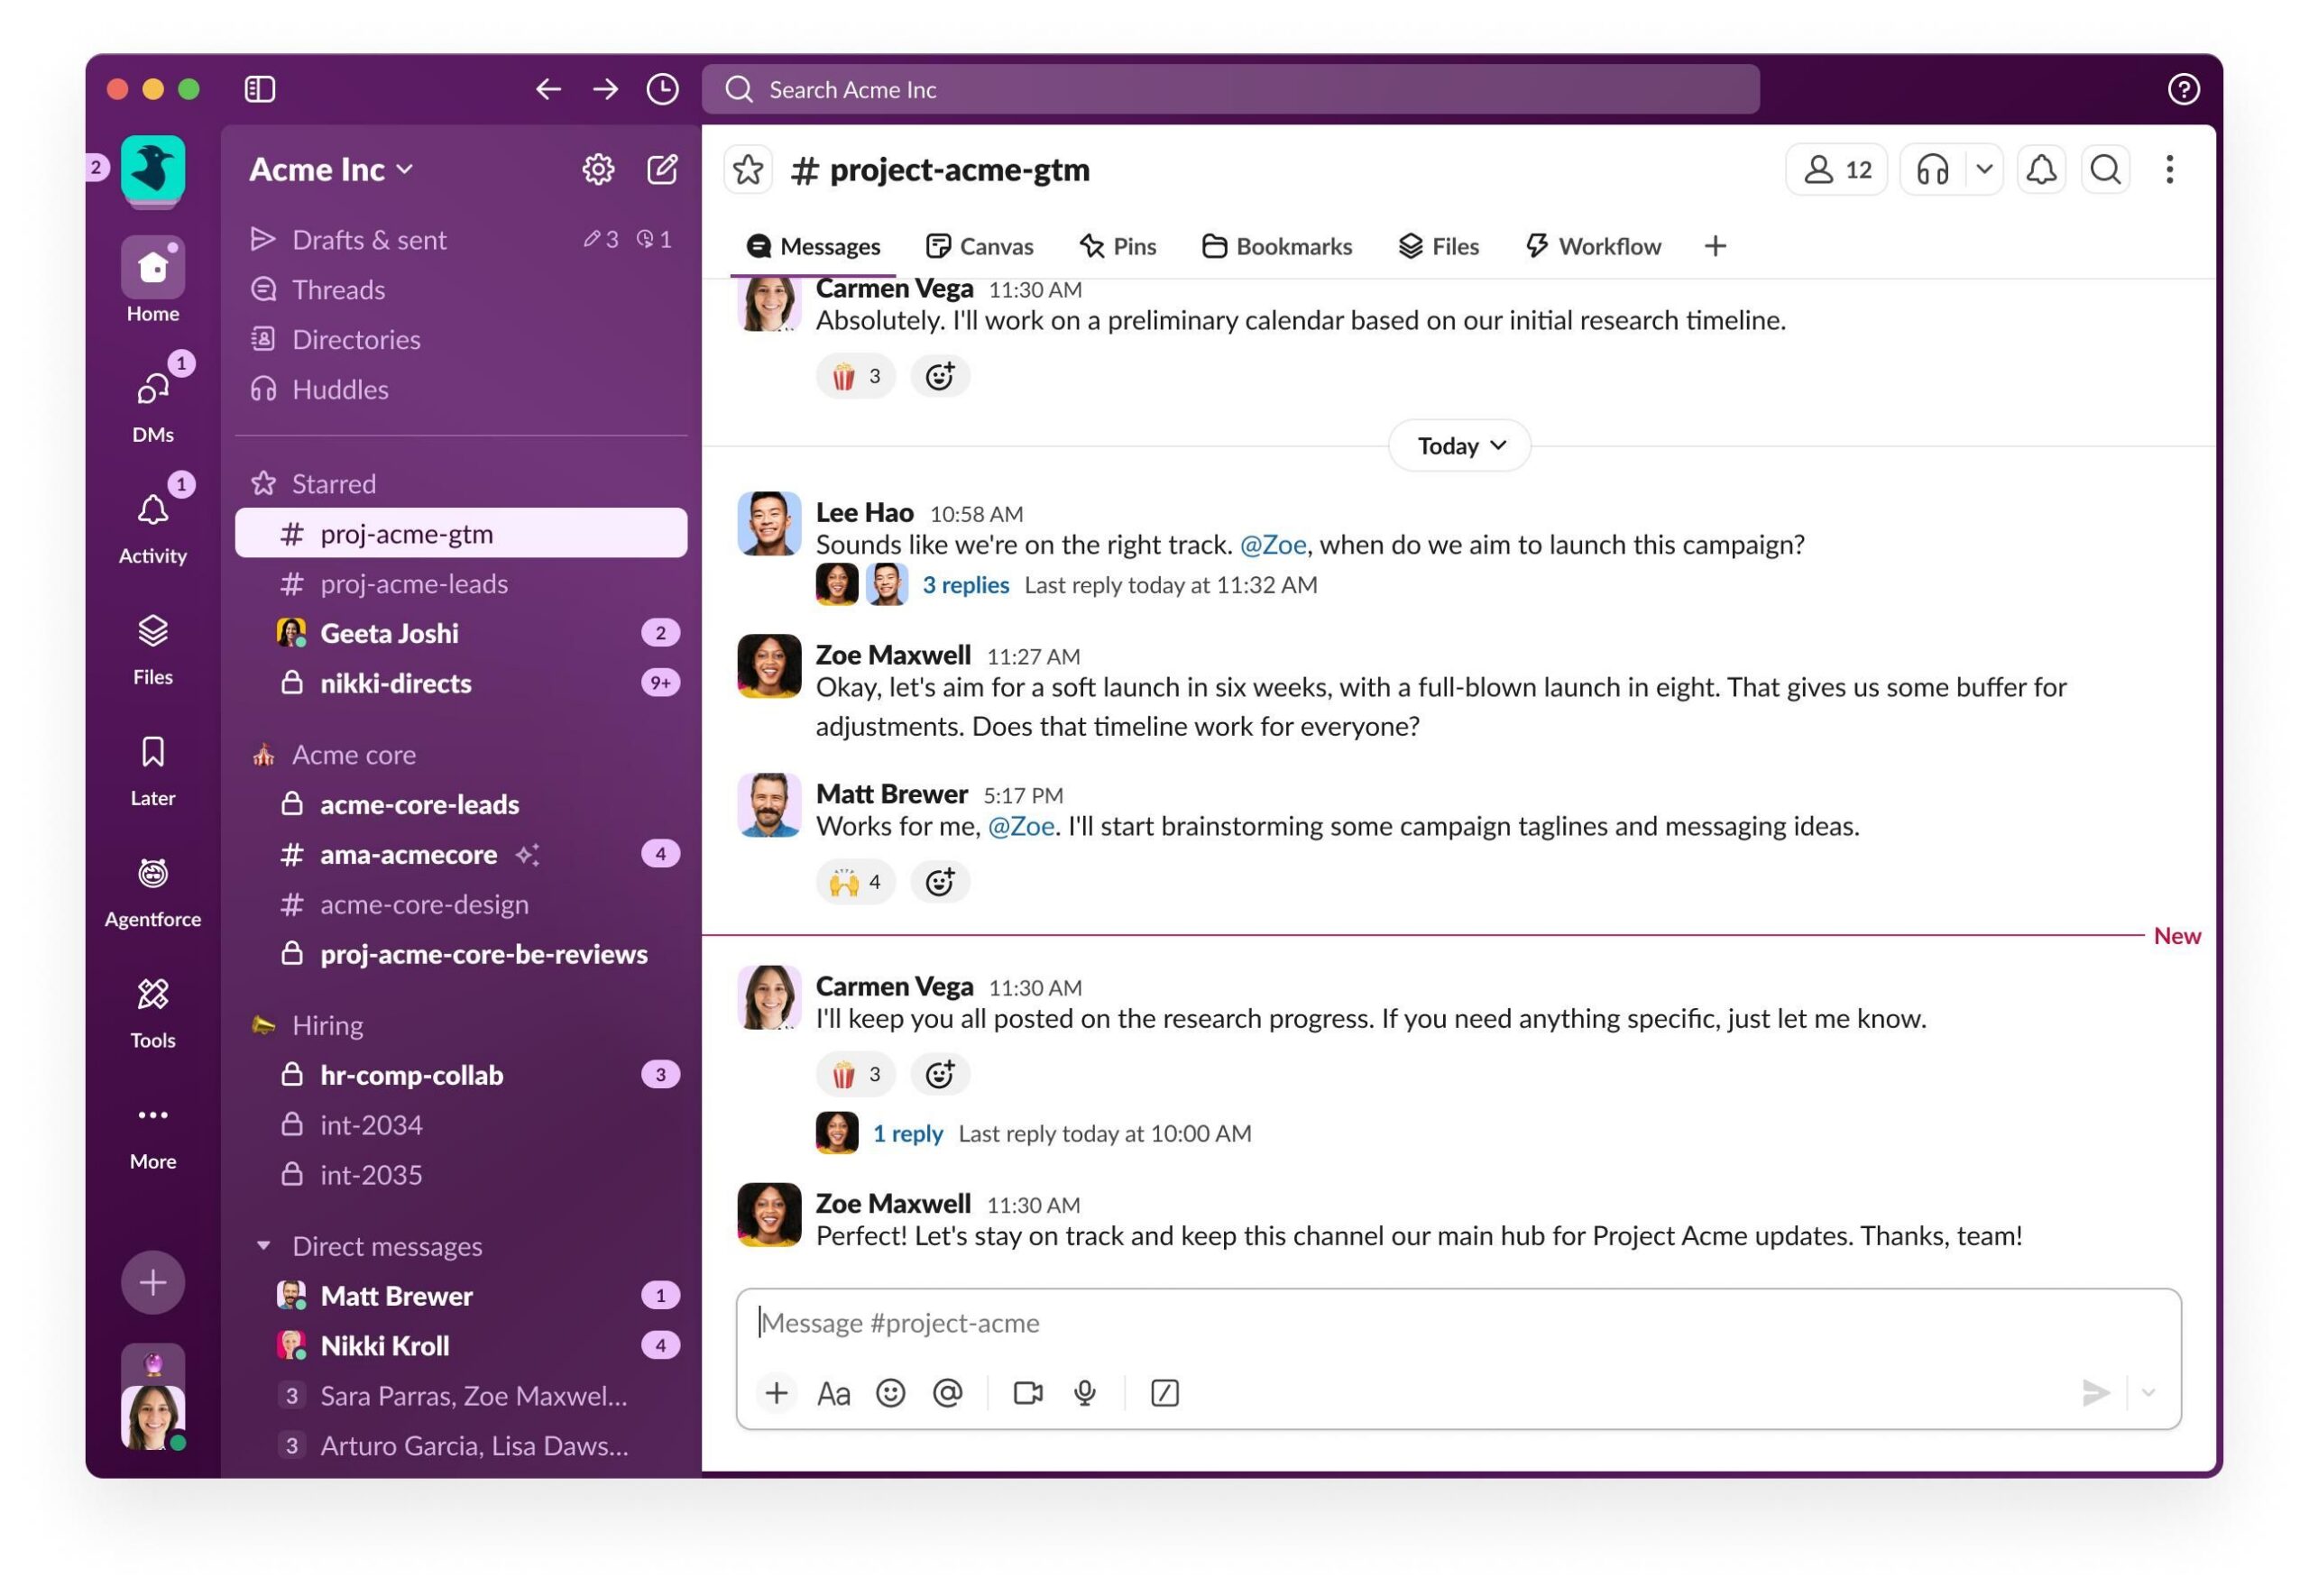Toggle raised hands reaction on Matt's message
Screen dimensions: 2309x1596
[x=855, y=881]
